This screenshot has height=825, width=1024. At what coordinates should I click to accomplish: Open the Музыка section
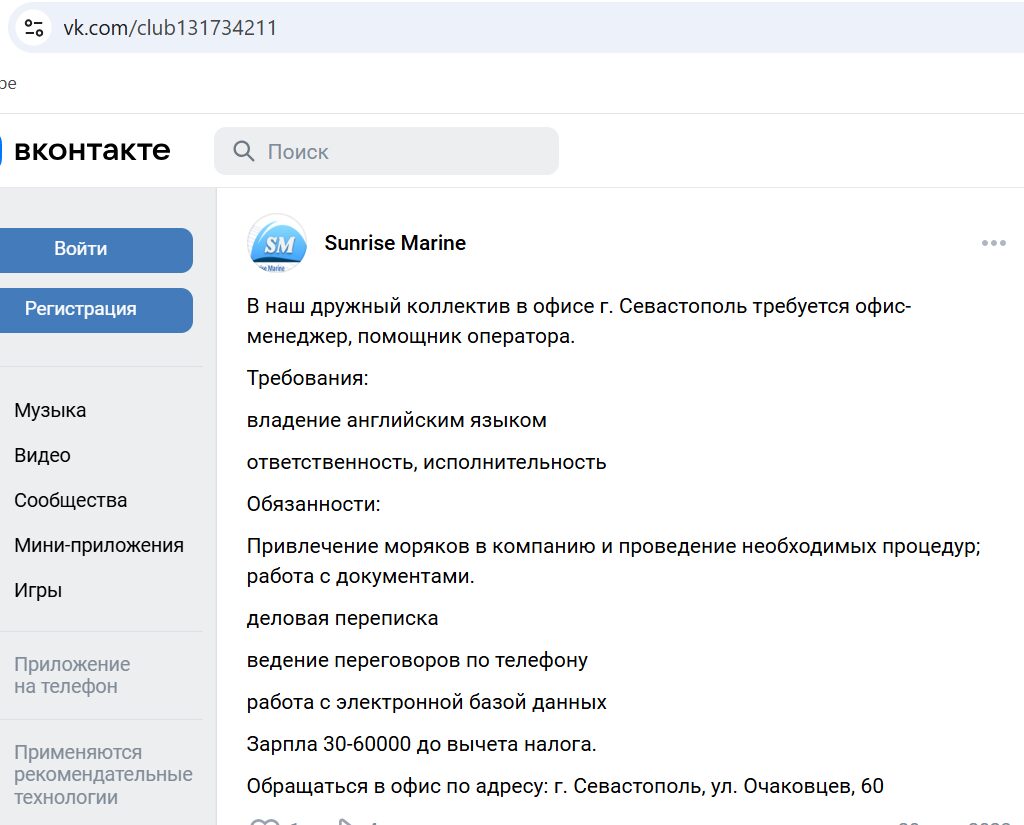click(50, 410)
